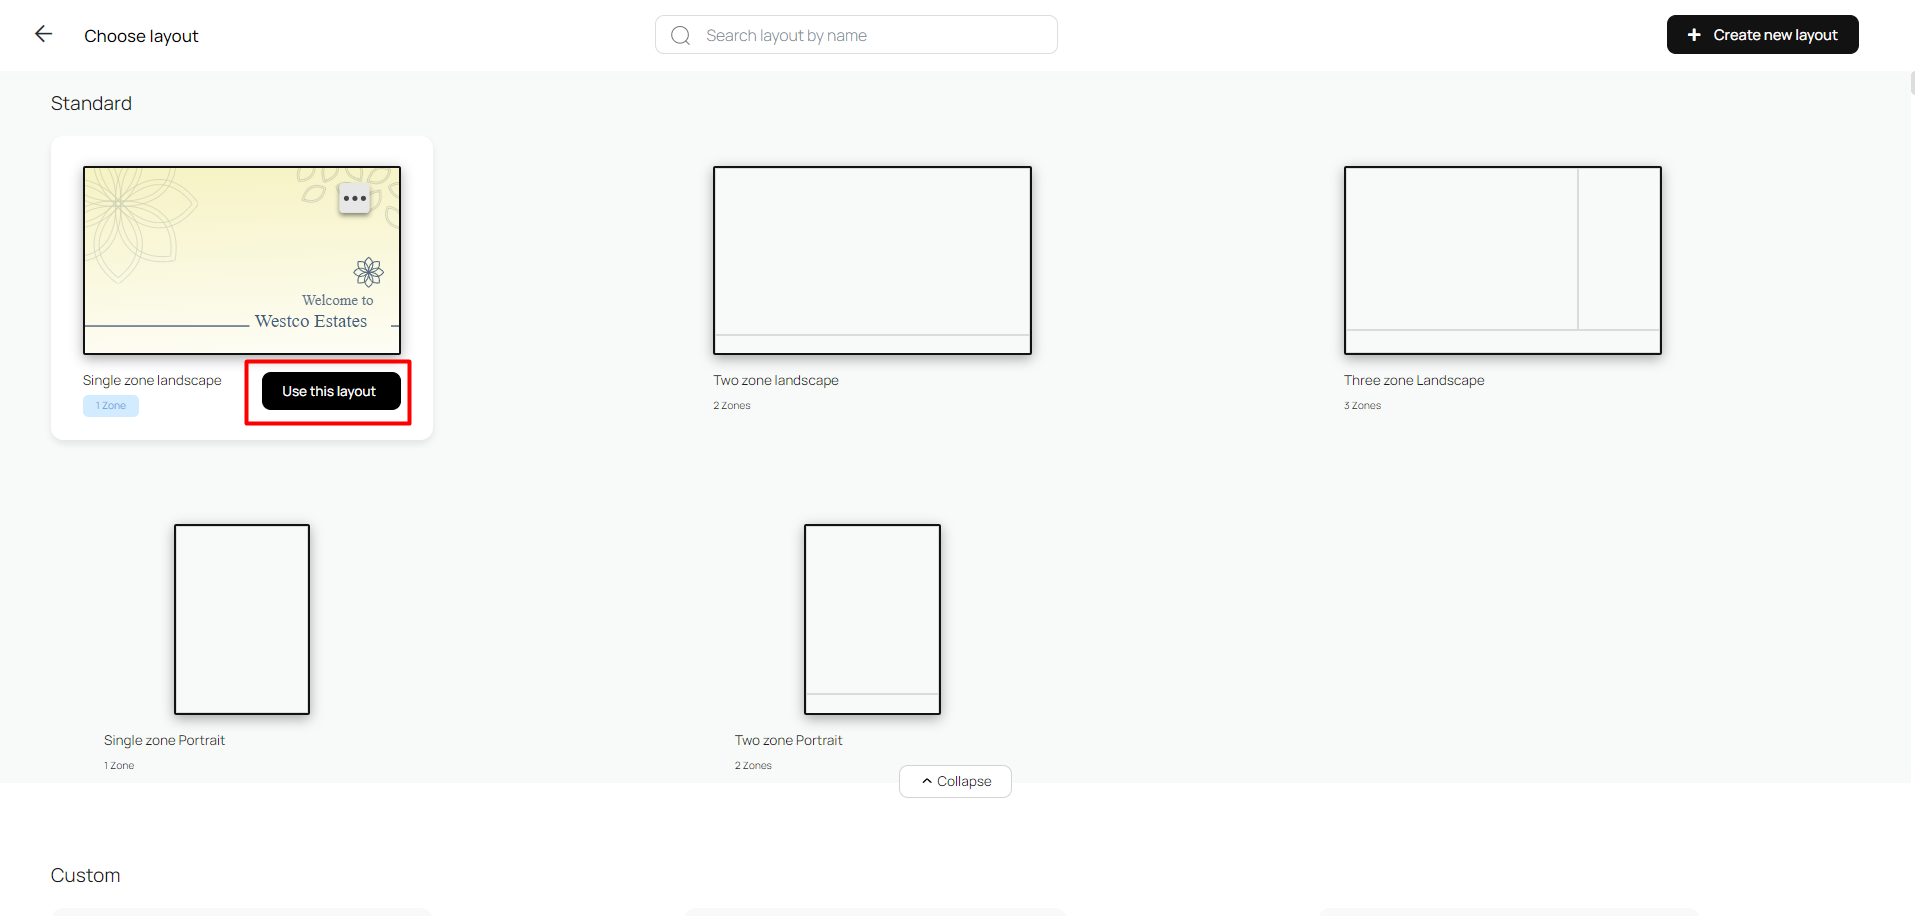Click the Single zone landscape label

[x=152, y=380]
